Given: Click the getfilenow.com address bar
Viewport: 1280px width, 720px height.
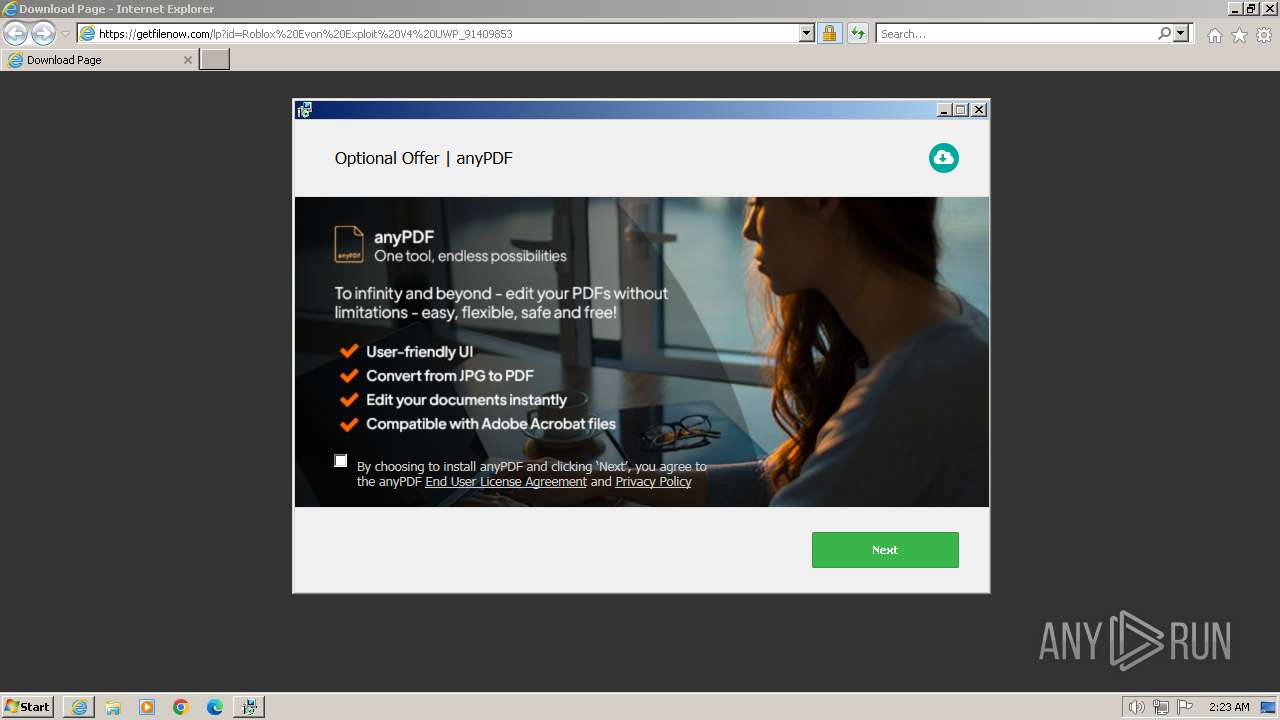Looking at the screenshot, I should click(438, 34).
